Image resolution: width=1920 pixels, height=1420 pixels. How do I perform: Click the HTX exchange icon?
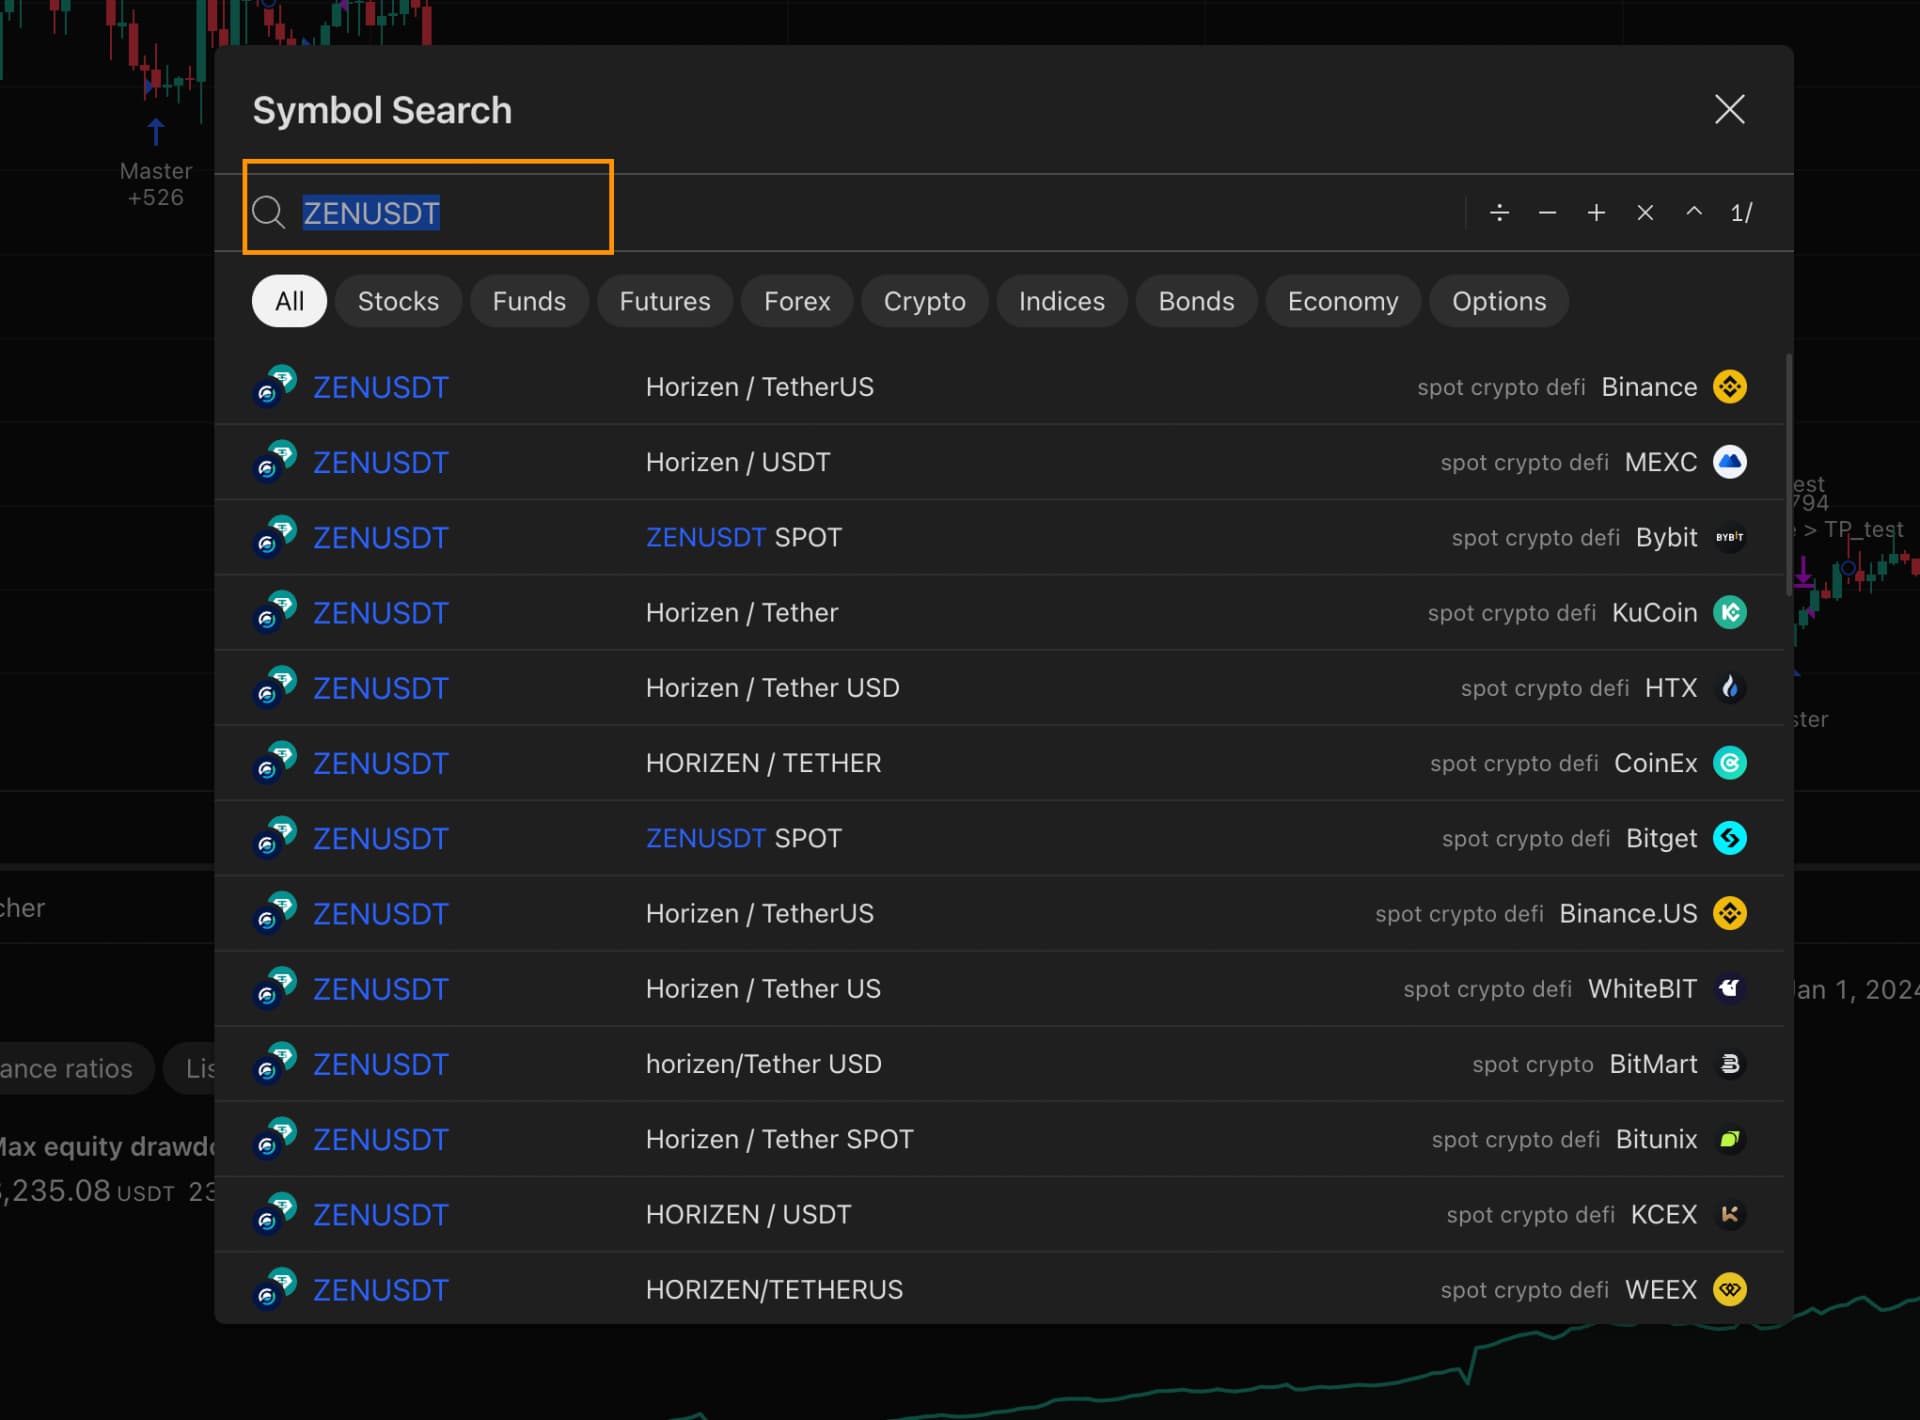coord(1731,687)
